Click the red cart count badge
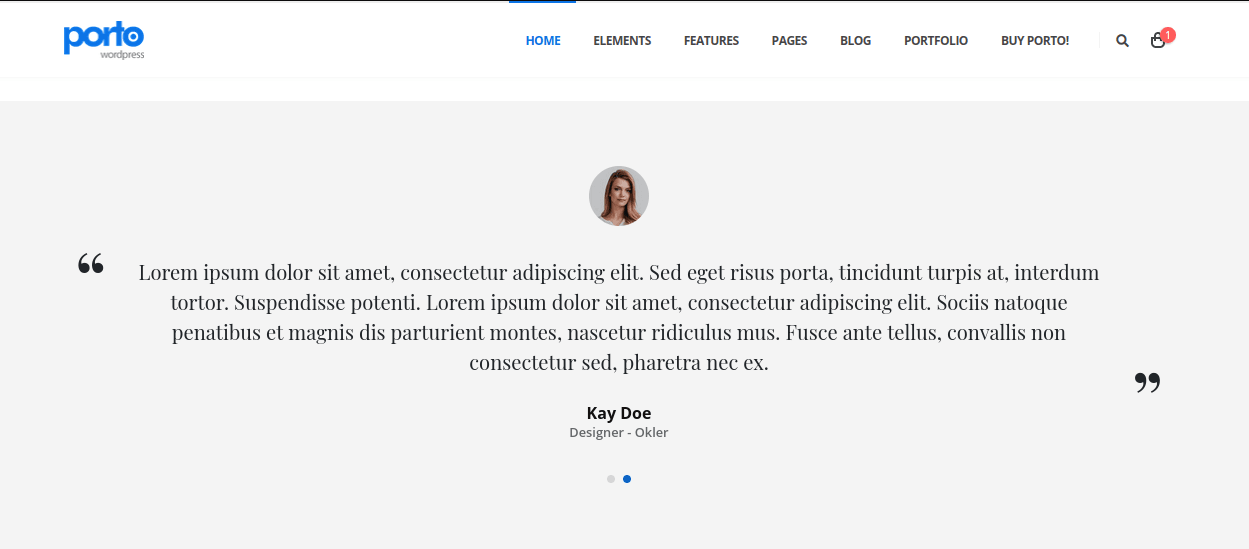This screenshot has width=1249, height=549. [1168, 34]
